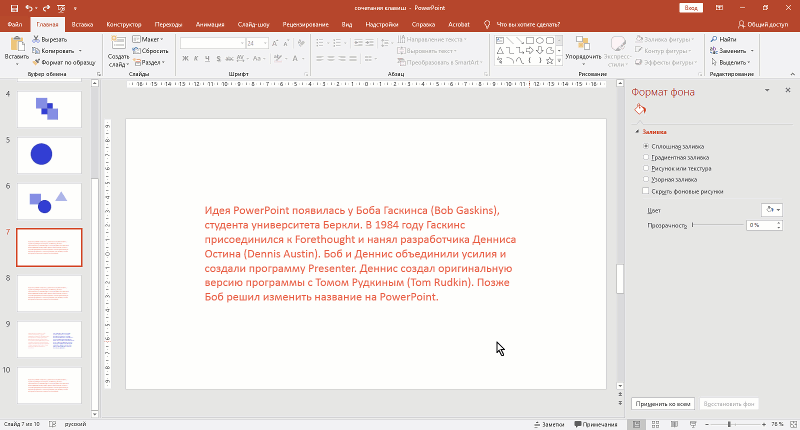Open the font size dropdown
Image resolution: width=800 pixels, height=430 pixels.
pos(265,43)
